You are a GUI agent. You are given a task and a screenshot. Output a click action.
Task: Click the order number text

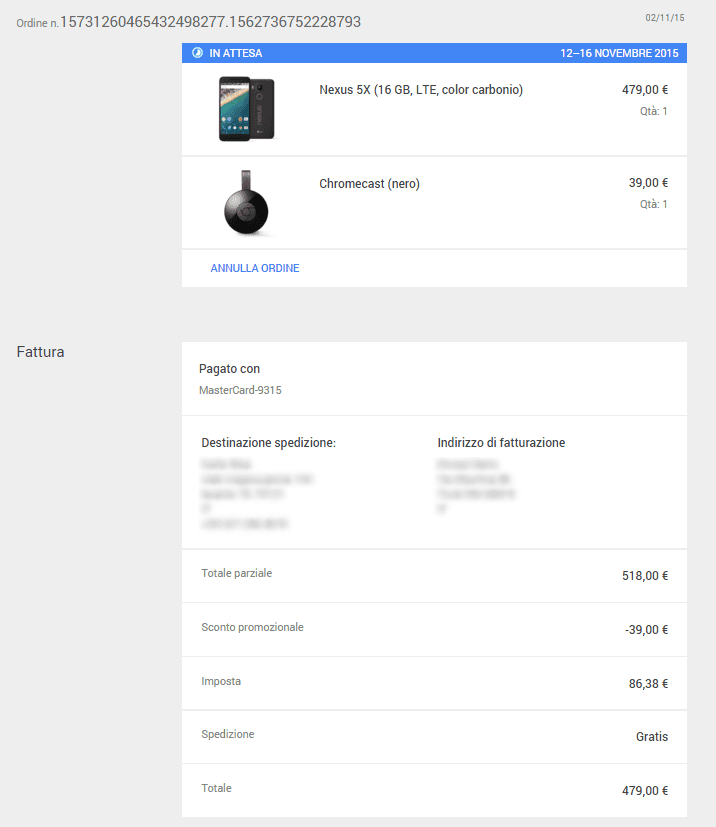point(210,22)
